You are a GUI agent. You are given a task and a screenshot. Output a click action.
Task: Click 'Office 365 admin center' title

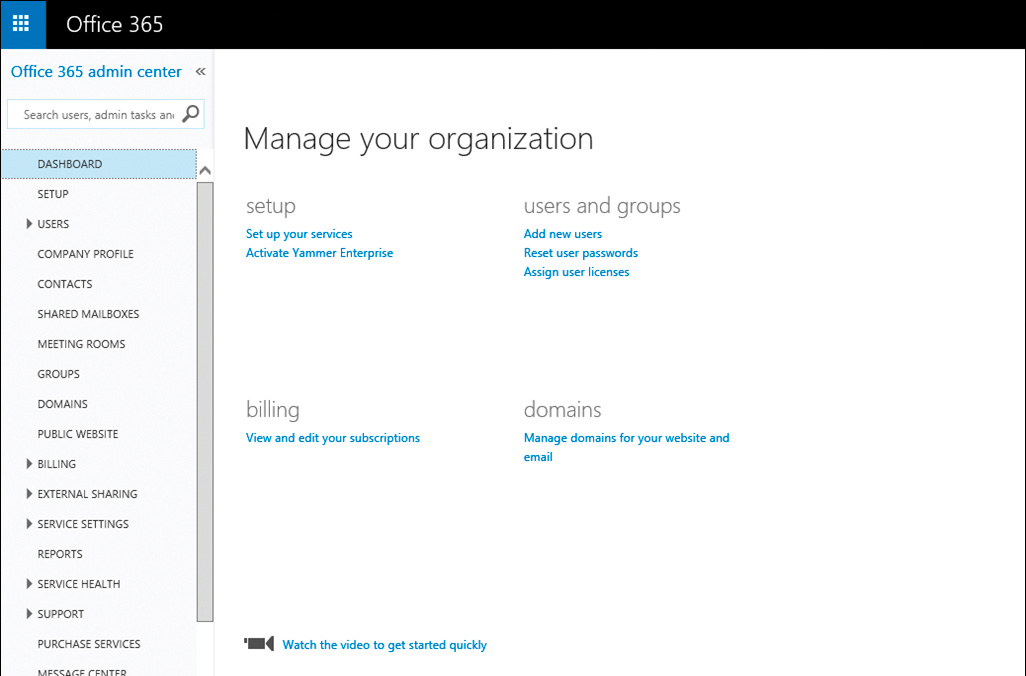pyautogui.click(x=96, y=71)
